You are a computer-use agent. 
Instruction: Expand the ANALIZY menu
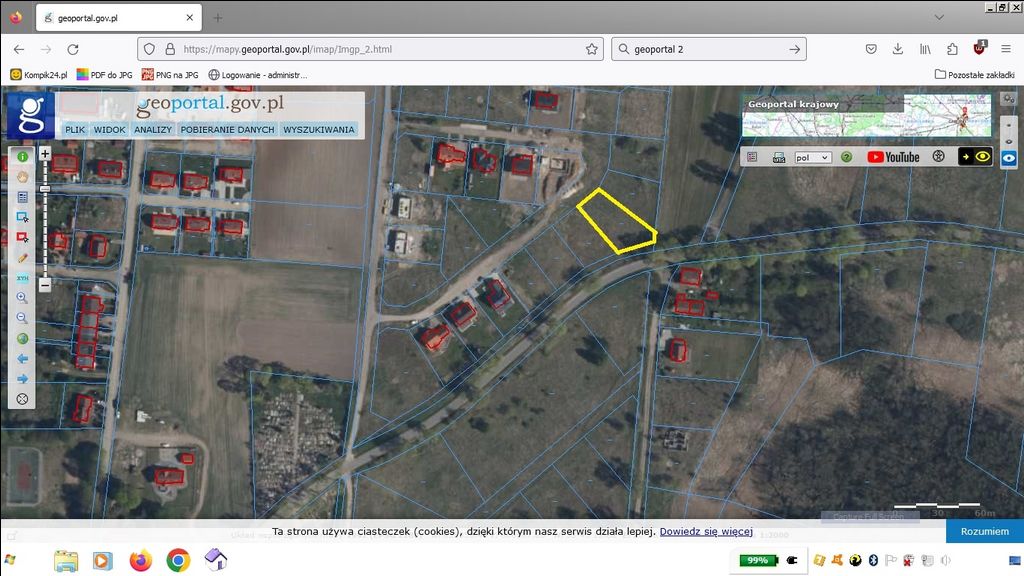pyautogui.click(x=153, y=129)
